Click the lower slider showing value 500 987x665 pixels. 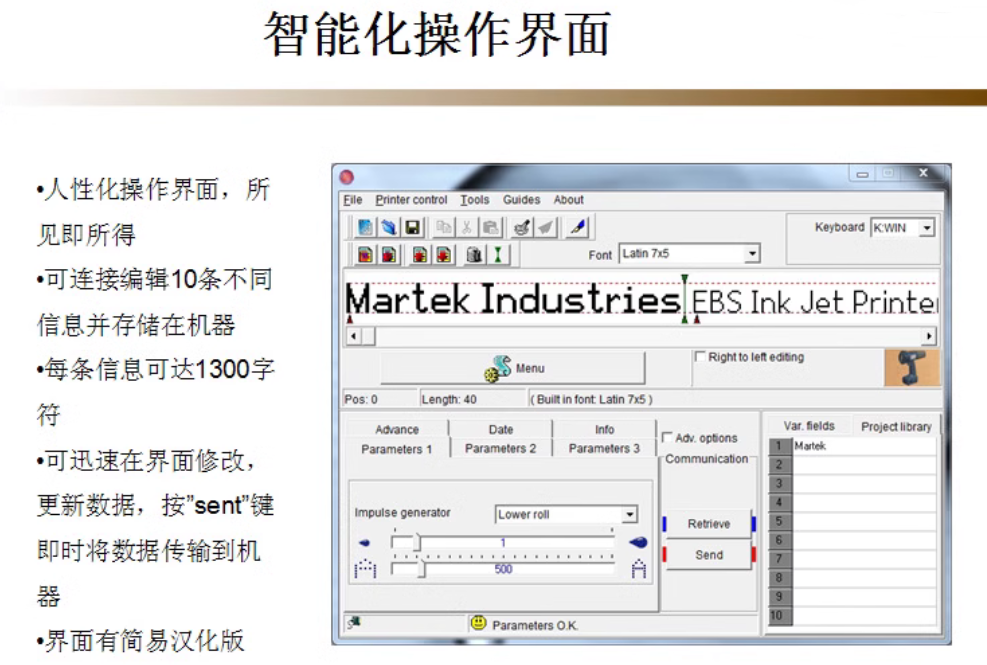[x=502, y=569]
